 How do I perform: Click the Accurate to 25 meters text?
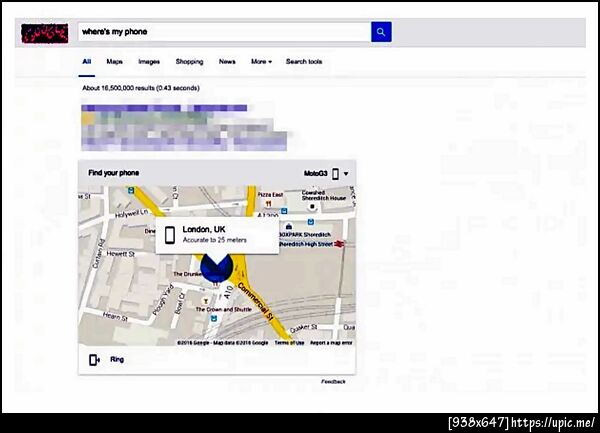215,240
